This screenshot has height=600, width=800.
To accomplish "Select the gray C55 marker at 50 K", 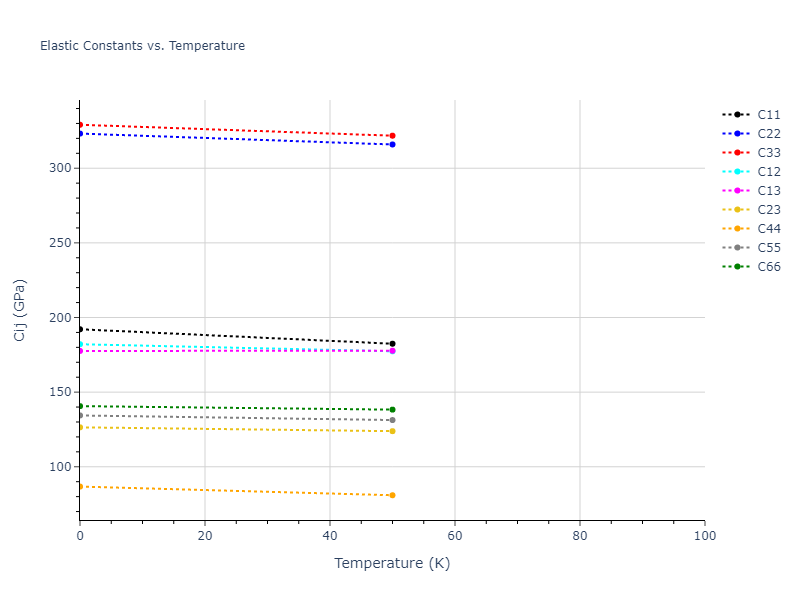I will pos(392,420).
